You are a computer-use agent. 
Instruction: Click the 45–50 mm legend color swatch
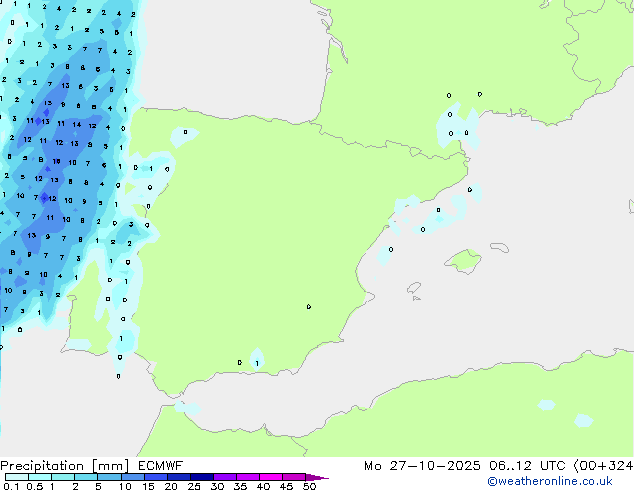pyautogui.click(x=294, y=477)
